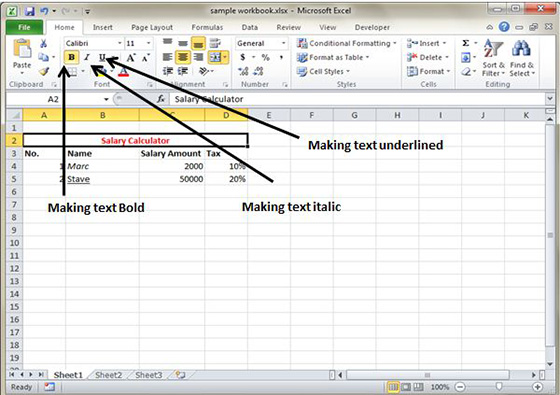Apply Accounting dollar number format
Image resolution: width=560 pixels, height=395 pixels.
point(243,57)
